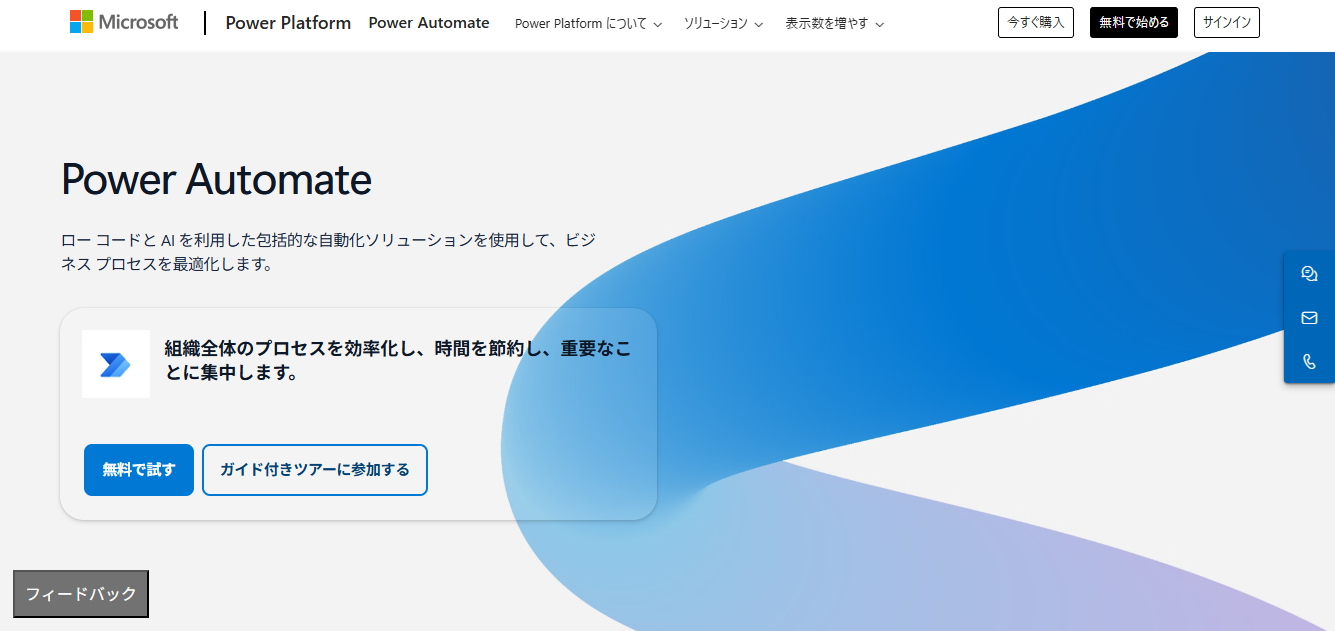The width and height of the screenshot is (1335, 631).
Task: Expand the 表示数を増やす dropdown
Action: (835, 23)
